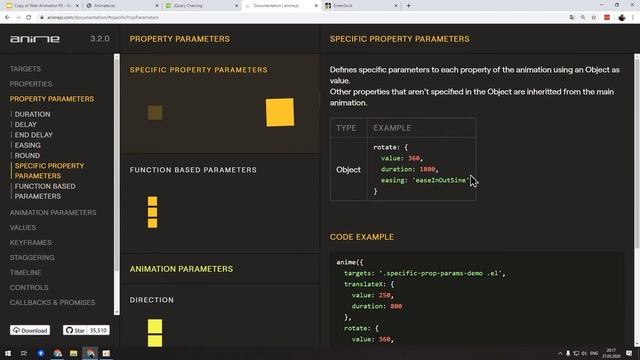Click the red extension icon in the toolbar
Image resolution: width=640 pixels, height=360 pixels.
pyautogui.click(x=607, y=18)
